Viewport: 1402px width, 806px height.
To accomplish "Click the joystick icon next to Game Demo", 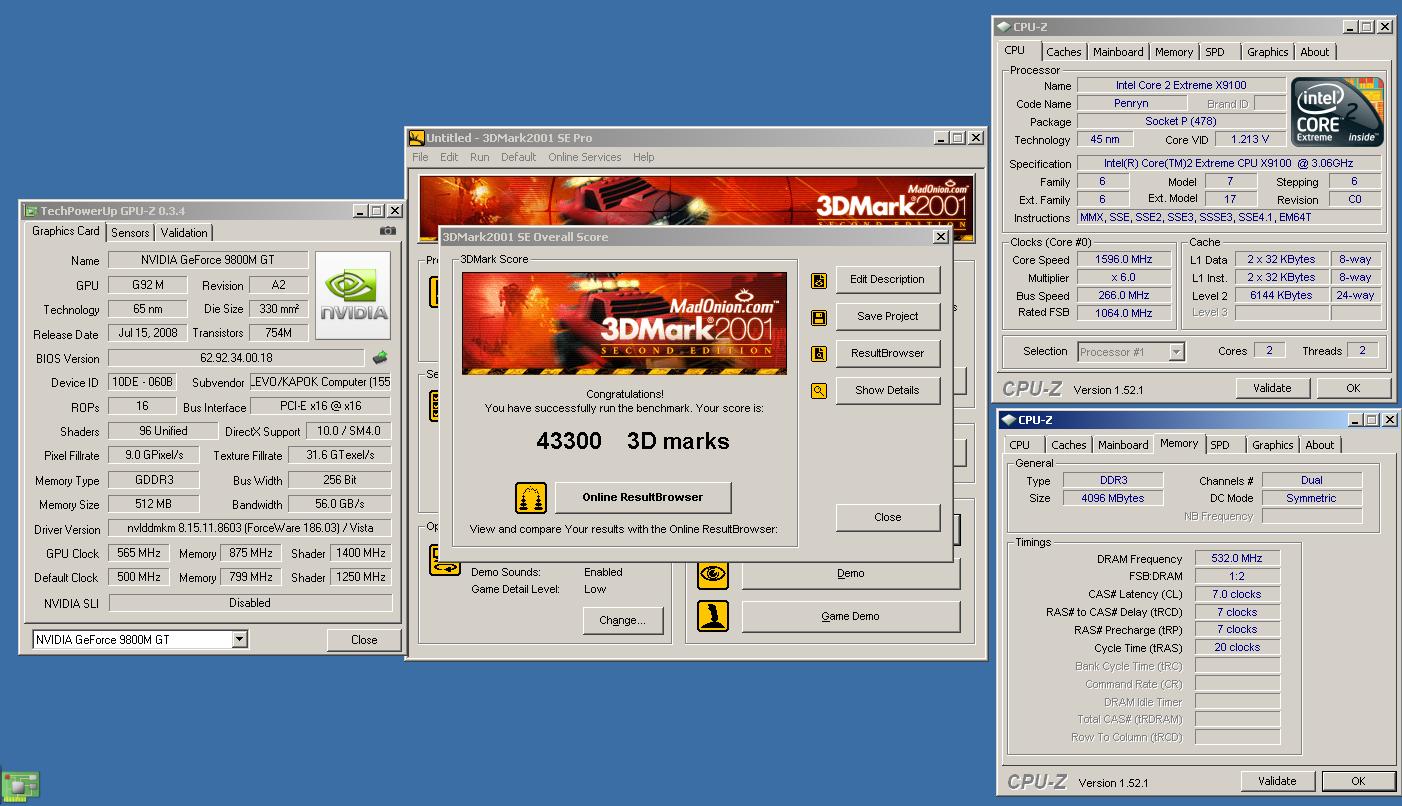I will 713,616.
